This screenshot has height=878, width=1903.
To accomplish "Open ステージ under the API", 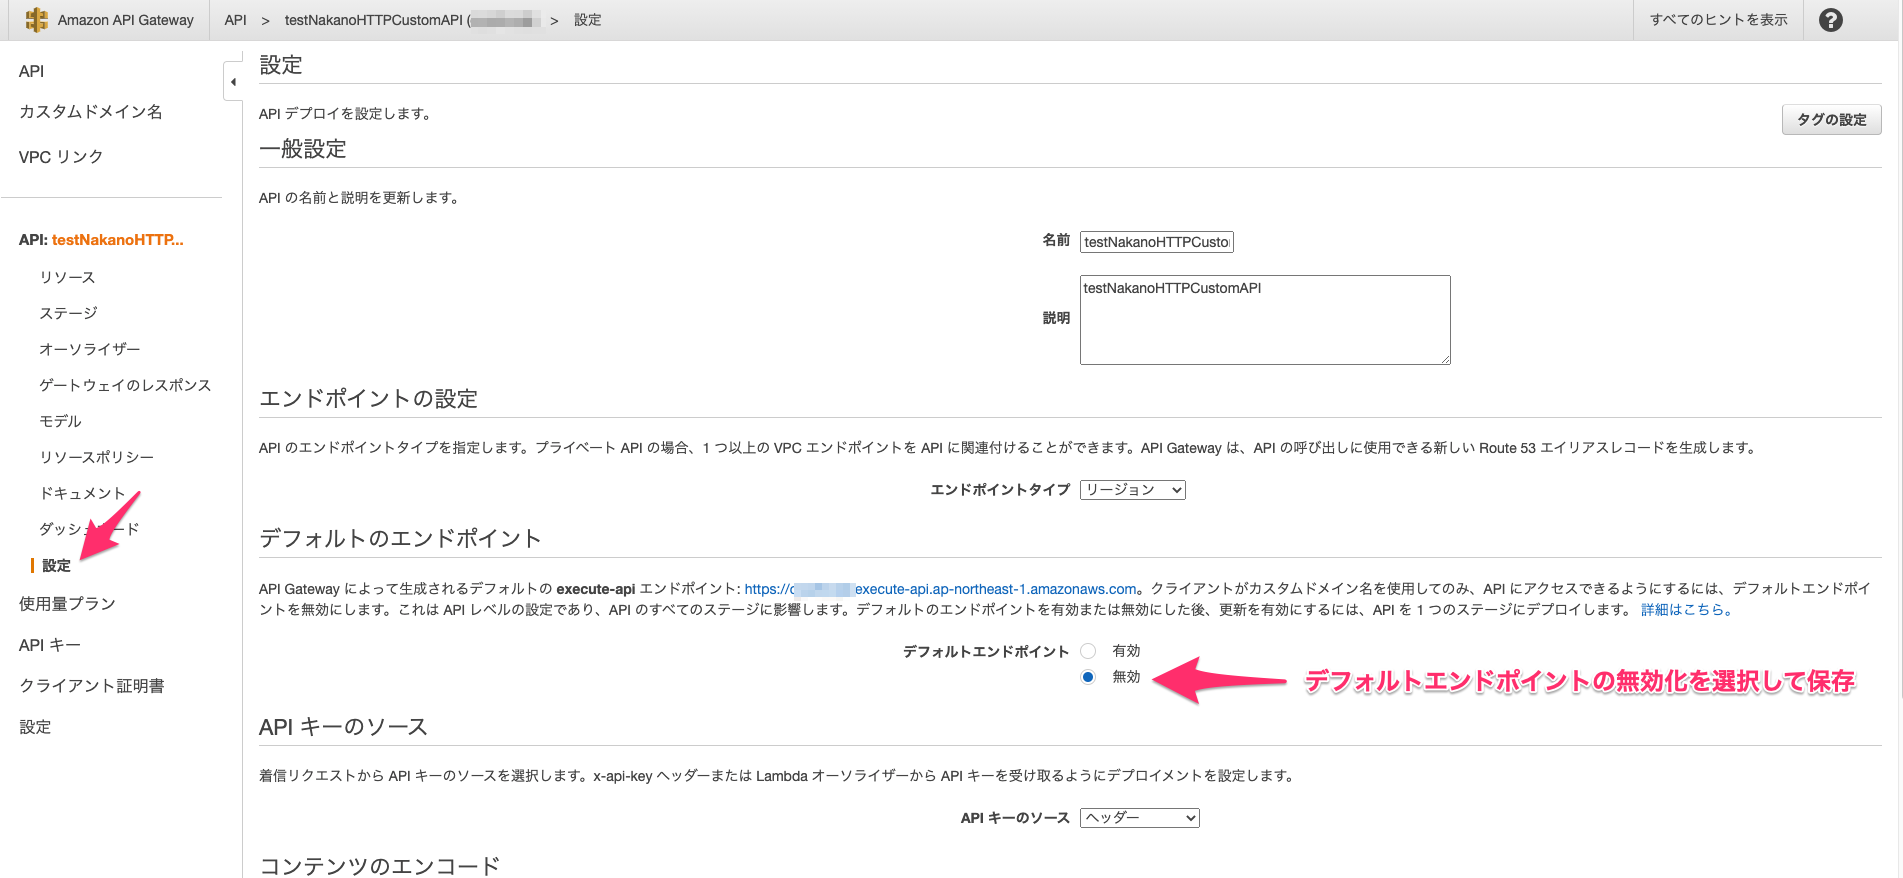I will 68,313.
